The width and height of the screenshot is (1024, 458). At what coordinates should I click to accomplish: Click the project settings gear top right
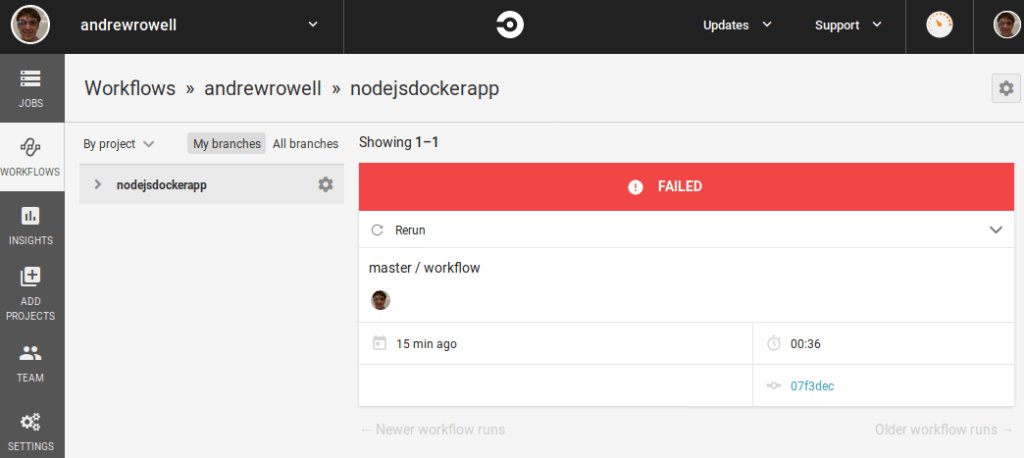(1005, 88)
